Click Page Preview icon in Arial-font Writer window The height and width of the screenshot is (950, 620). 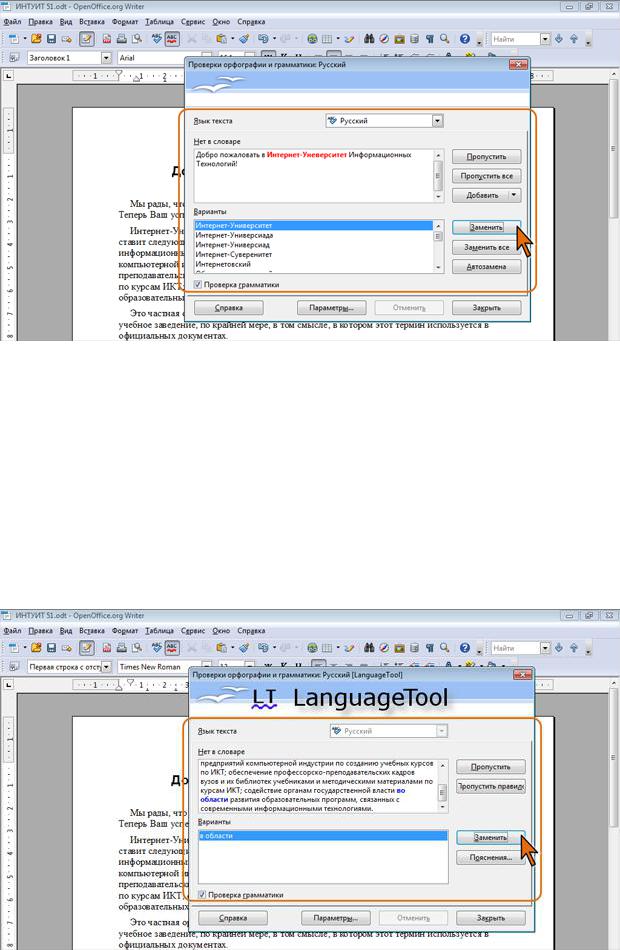coord(137,39)
